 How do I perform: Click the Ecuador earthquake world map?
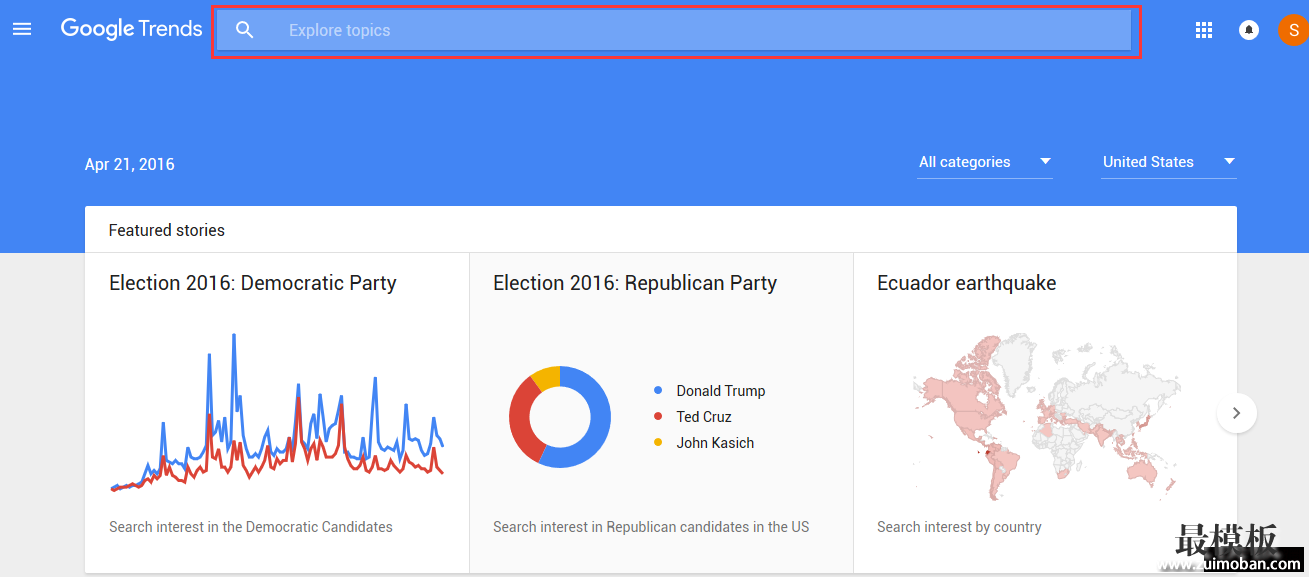click(x=1046, y=417)
